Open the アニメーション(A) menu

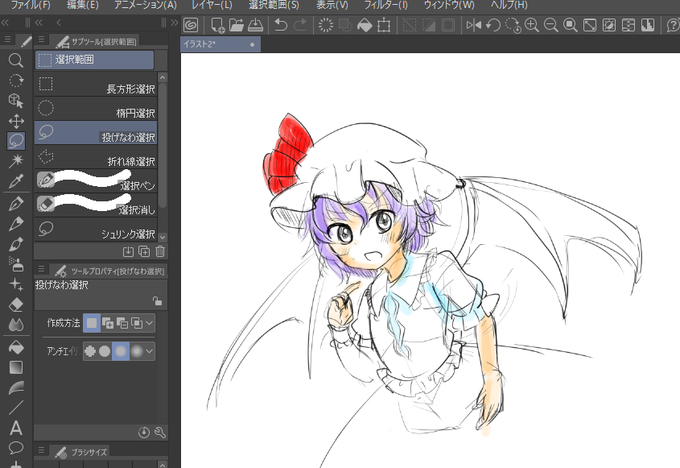(x=145, y=5)
